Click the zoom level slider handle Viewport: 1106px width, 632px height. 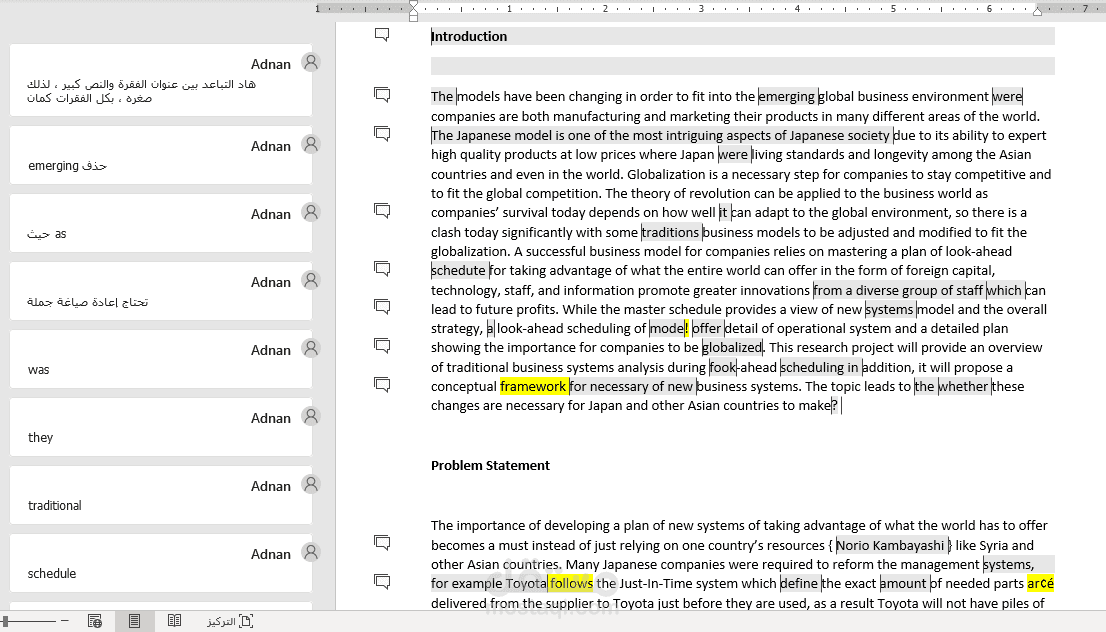pos(6,620)
